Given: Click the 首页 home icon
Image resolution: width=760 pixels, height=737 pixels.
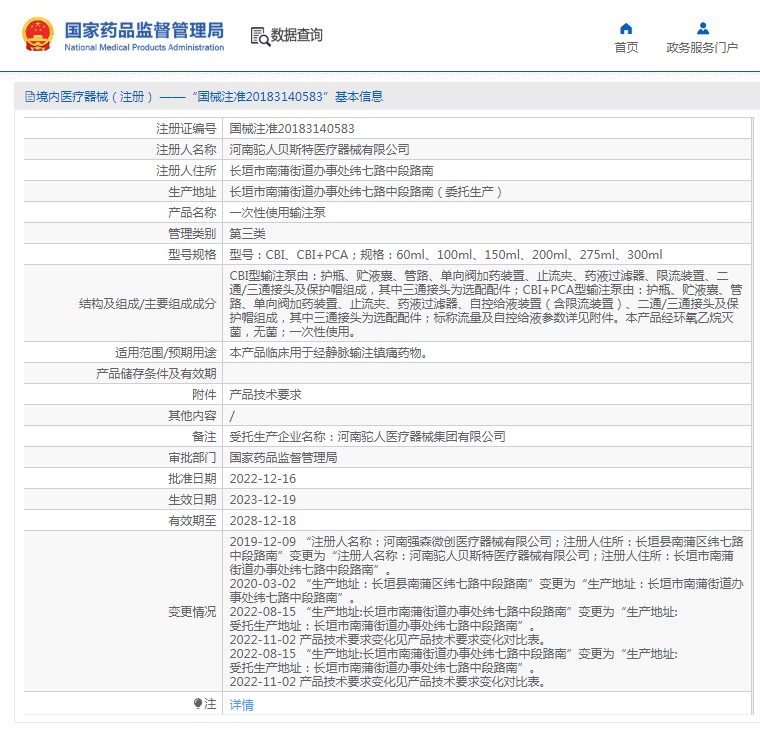Looking at the screenshot, I should click(x=626, y=29).
